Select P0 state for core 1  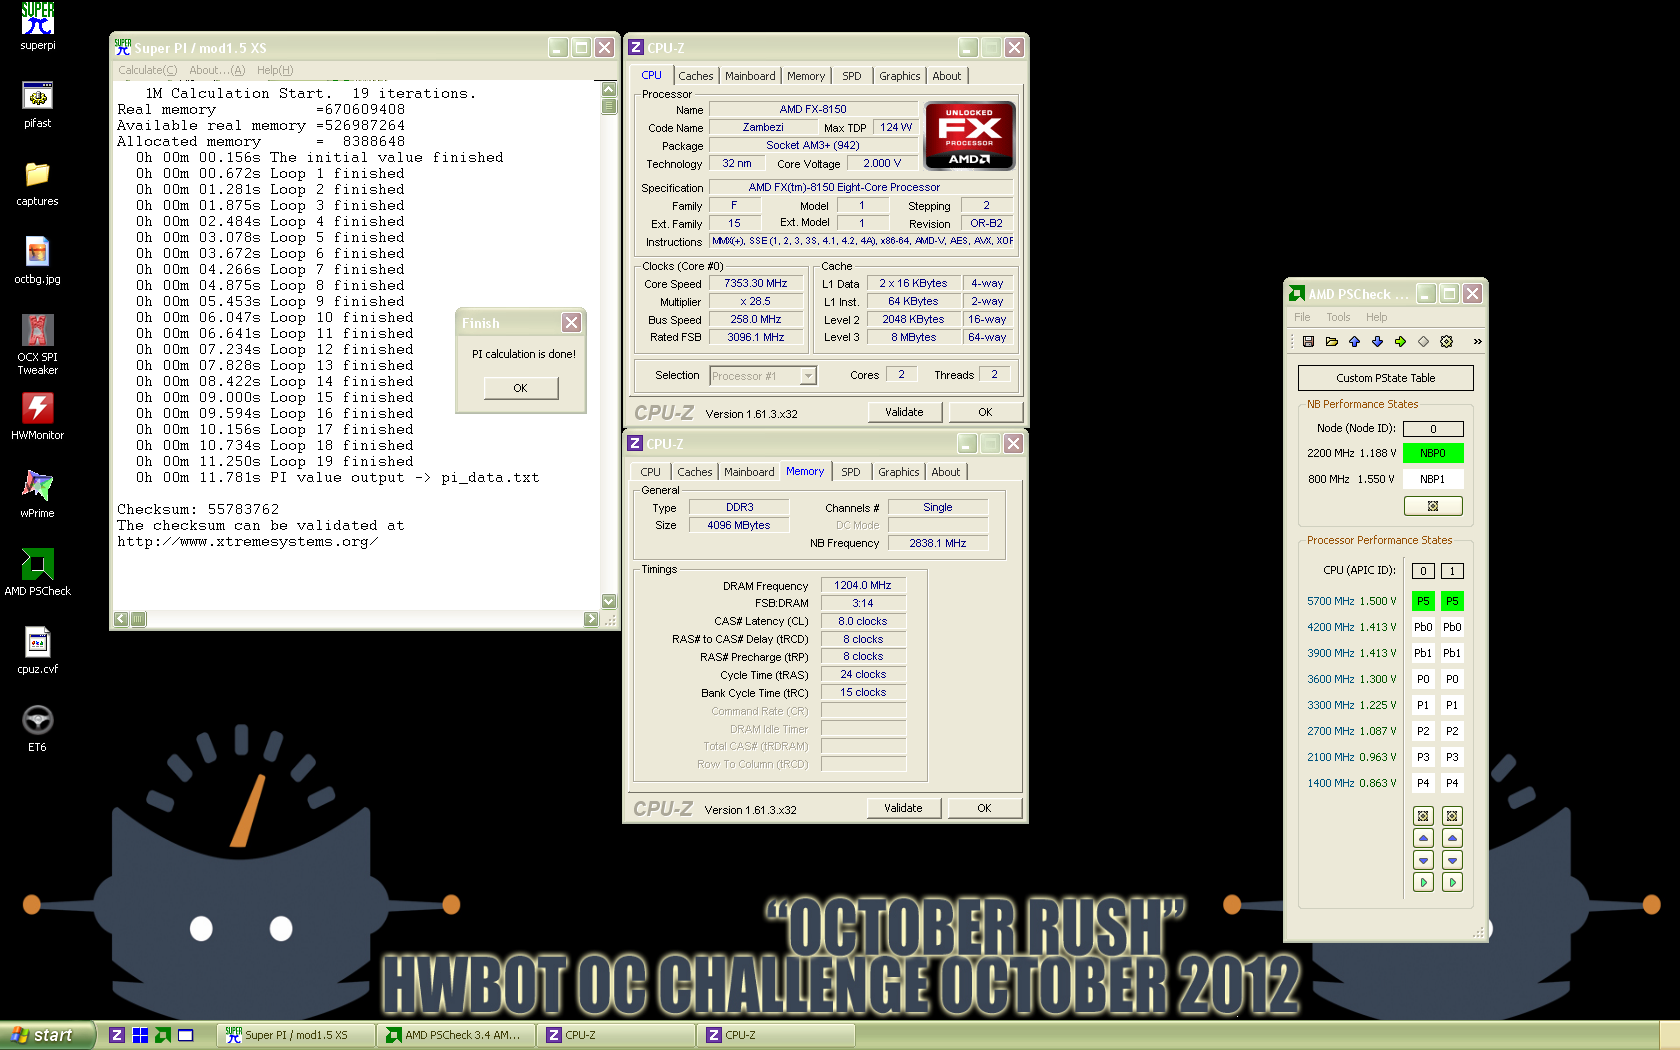tap(1452, 679)
